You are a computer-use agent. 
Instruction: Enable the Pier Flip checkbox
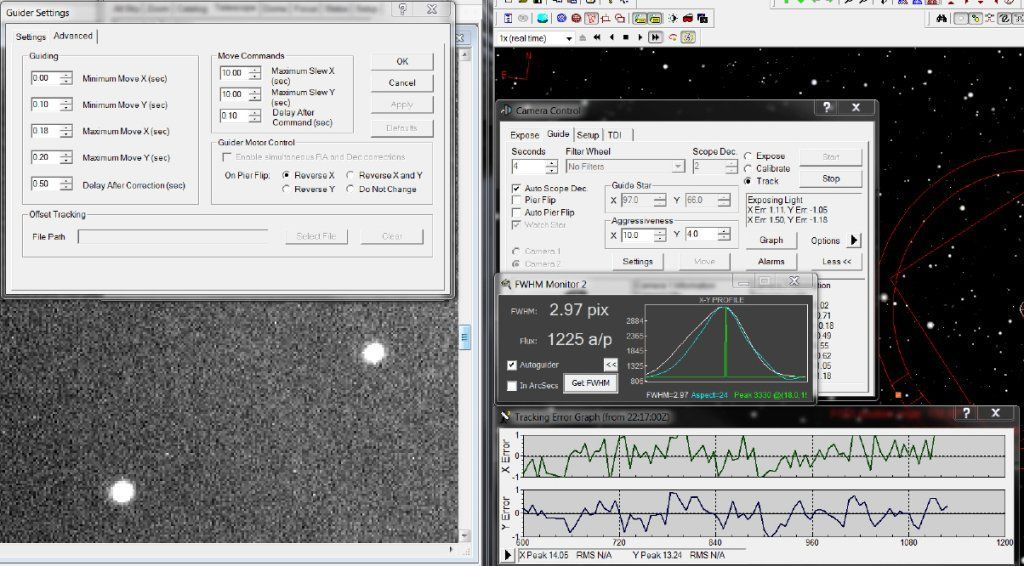click(x=516, y=200)
